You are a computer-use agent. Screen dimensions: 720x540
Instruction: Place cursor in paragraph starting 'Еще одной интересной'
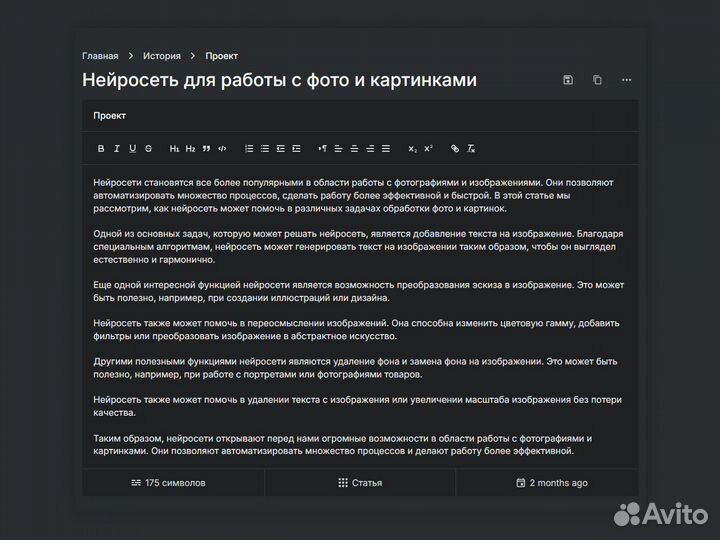(359, 291)
